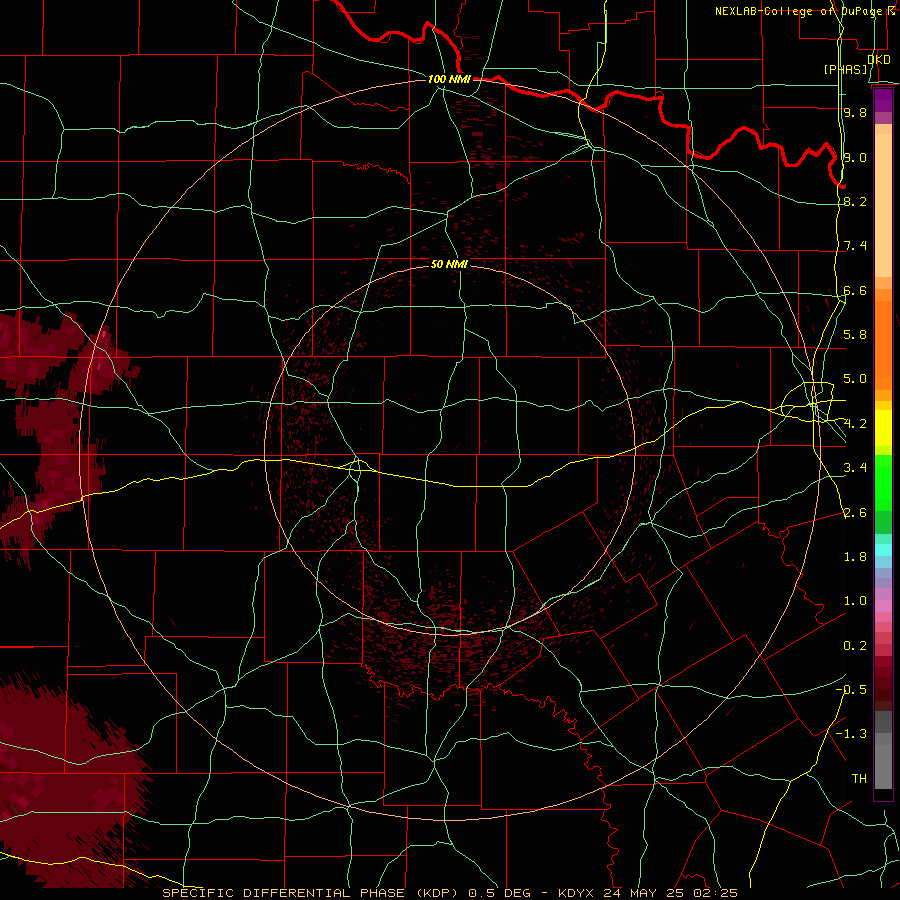Click the 5.8 value on the scale

click(x=855, y=335)
